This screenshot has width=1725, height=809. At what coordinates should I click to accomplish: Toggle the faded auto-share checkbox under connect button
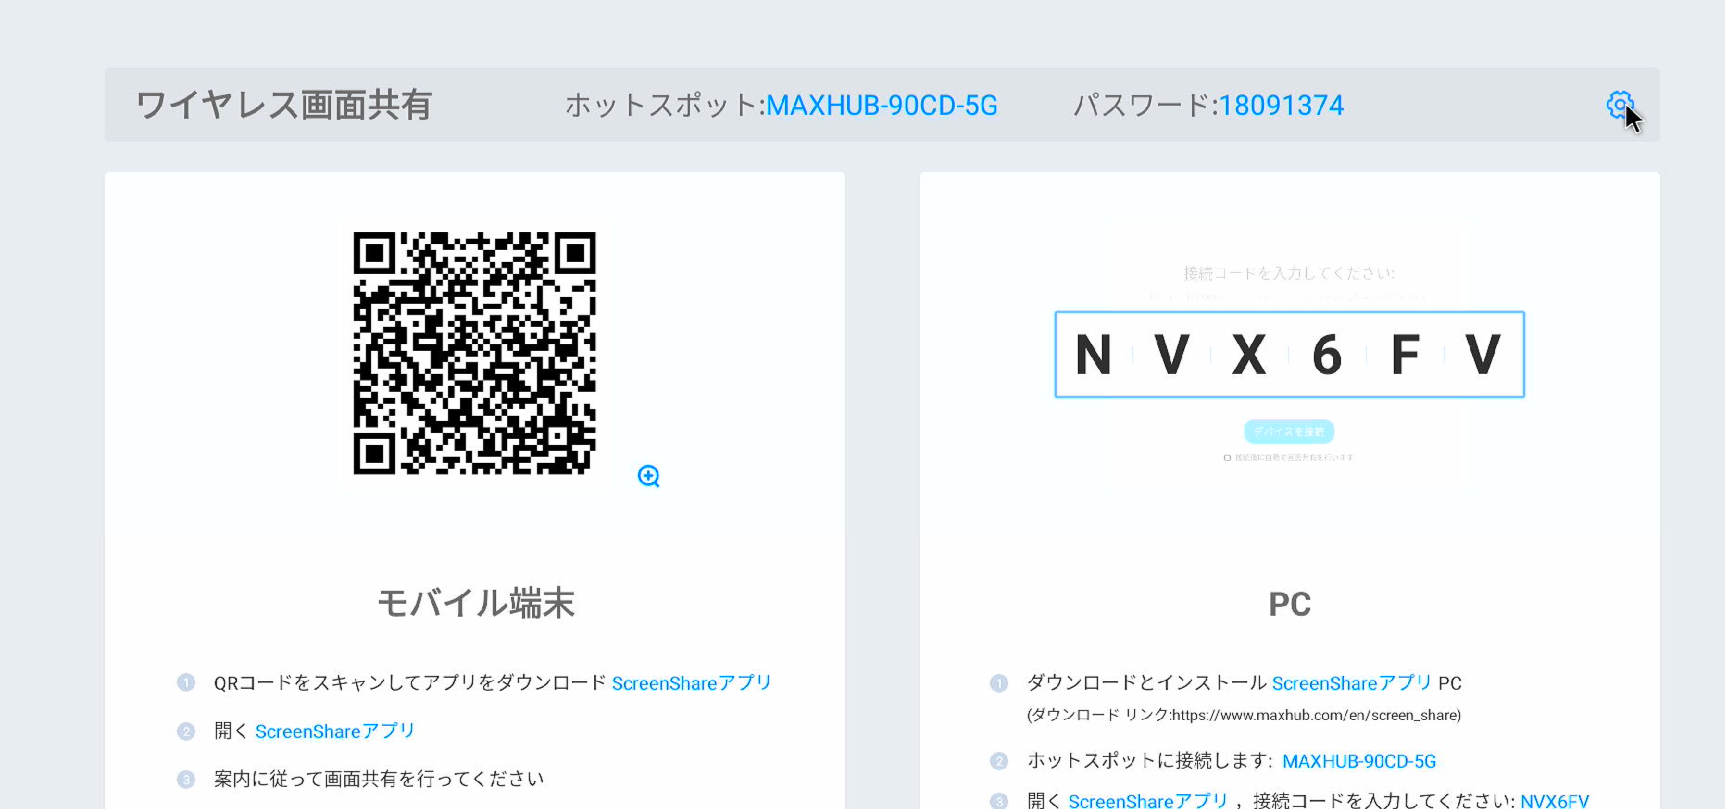coord(1227,457)
